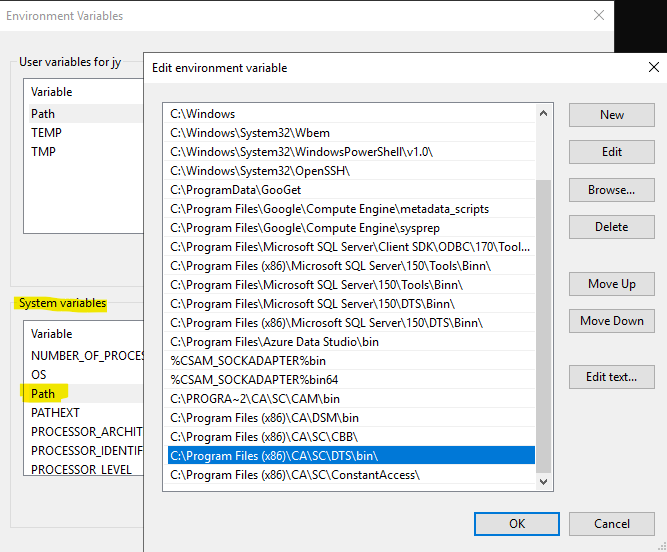
Task: Click the Move Down button
Action: (x=611, y=321)
